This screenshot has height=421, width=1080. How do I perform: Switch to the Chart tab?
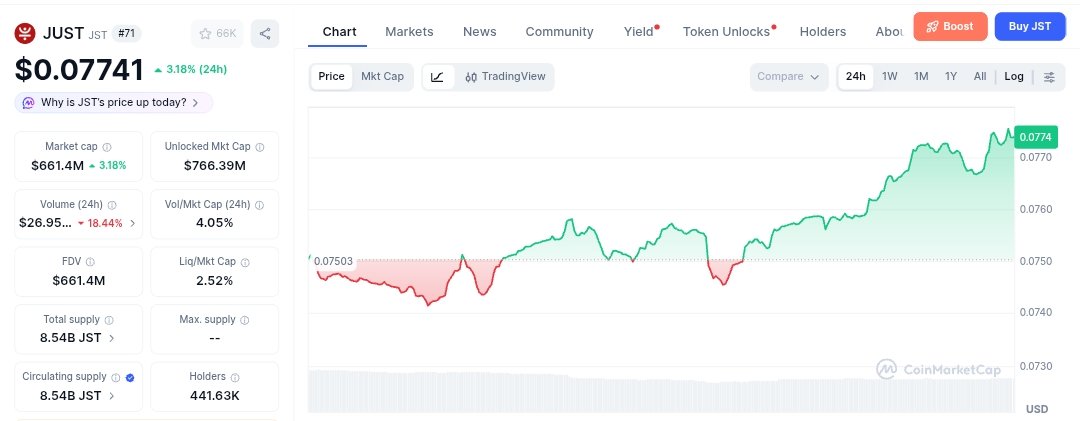tap(340, 32)
